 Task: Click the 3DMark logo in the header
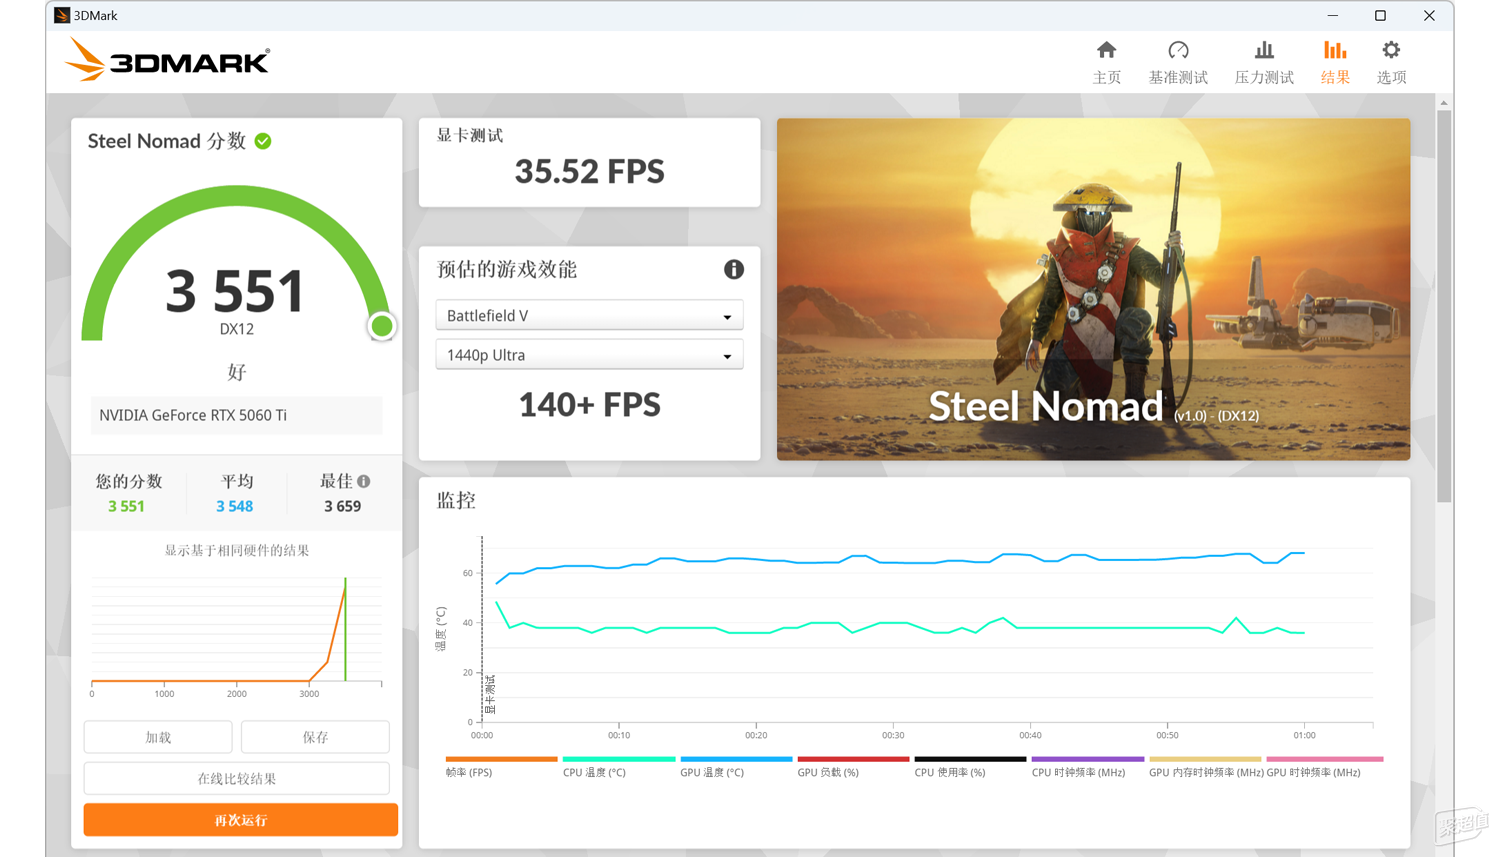168,60
